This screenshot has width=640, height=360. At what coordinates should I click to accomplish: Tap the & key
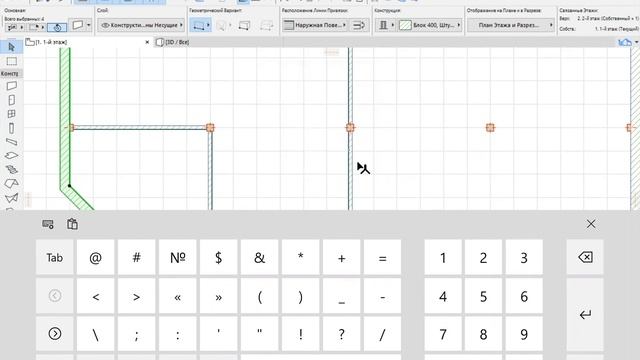pyautogui.click(x=260, y=258)
